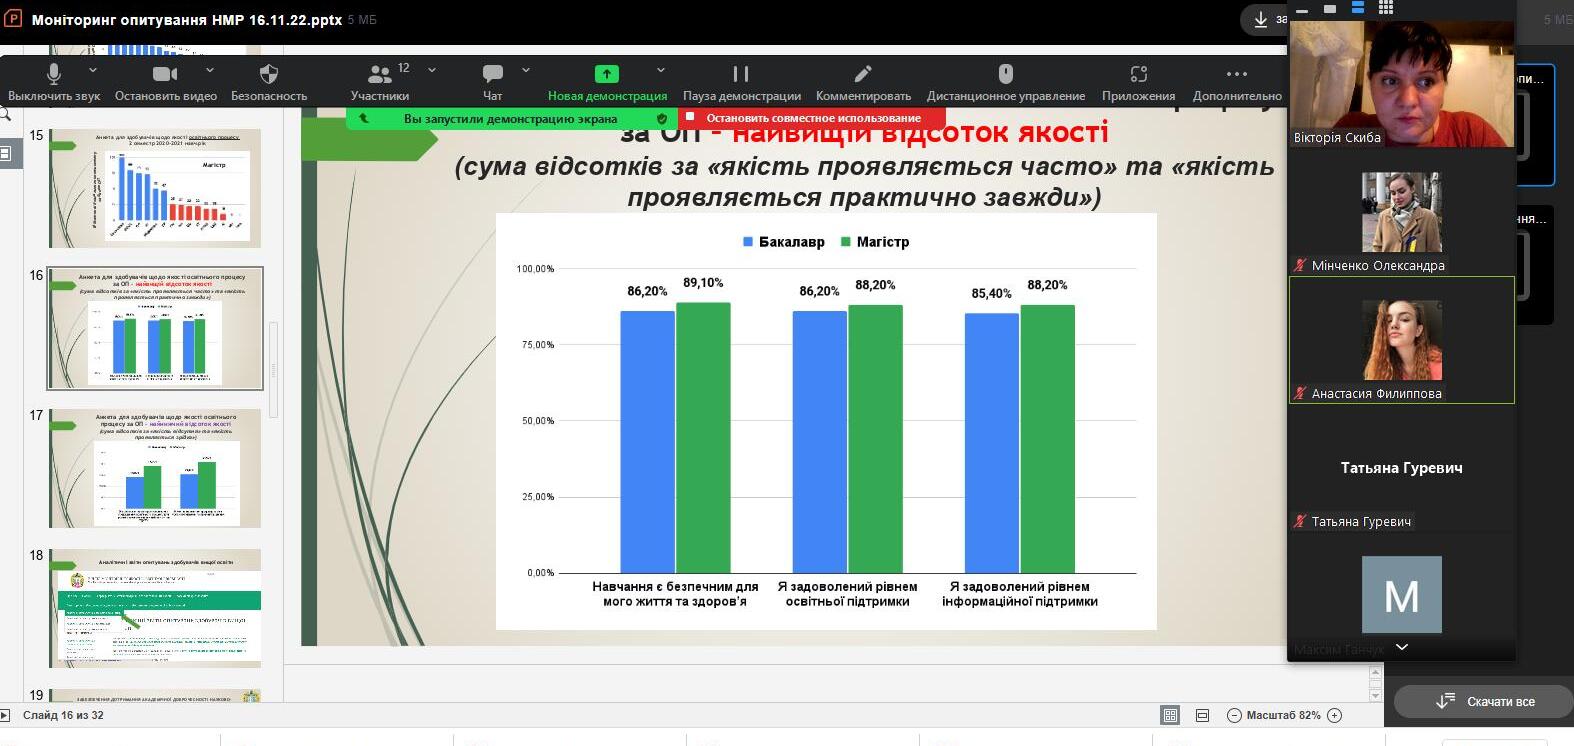This screenshot has height=746, width=1574.
Task: Switch video panel to vertical strip view
Action: click(x=1358, y=8)
